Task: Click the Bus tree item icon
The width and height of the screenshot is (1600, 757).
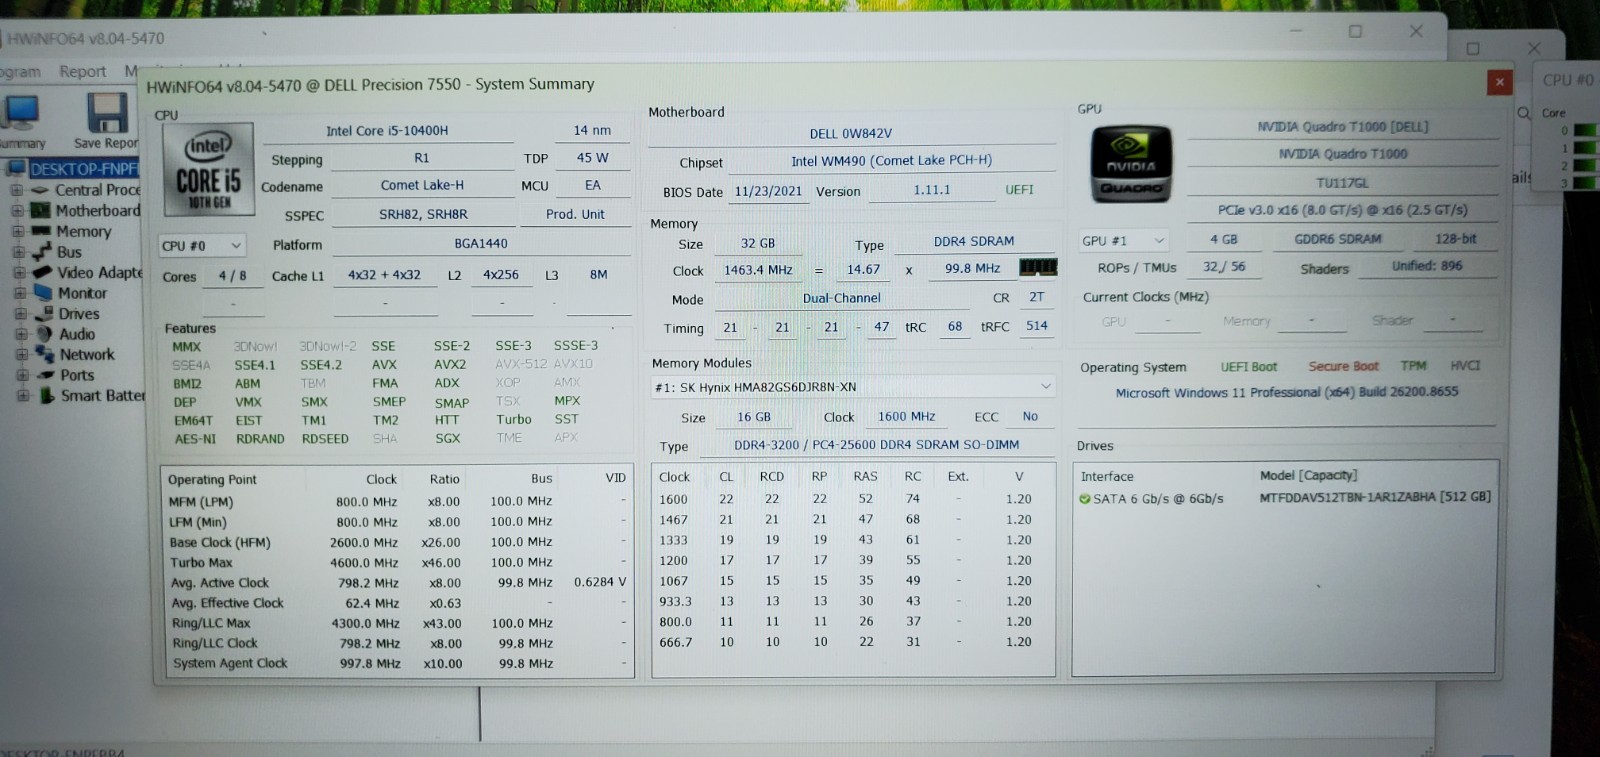Action: point(41,252)
